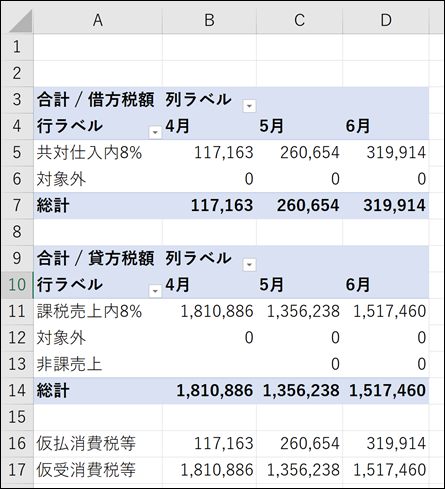Screen dimensions: 445x489
Task: Select the April 総計 cell showing bold 117,163
Action: click(x=209, y=205)
